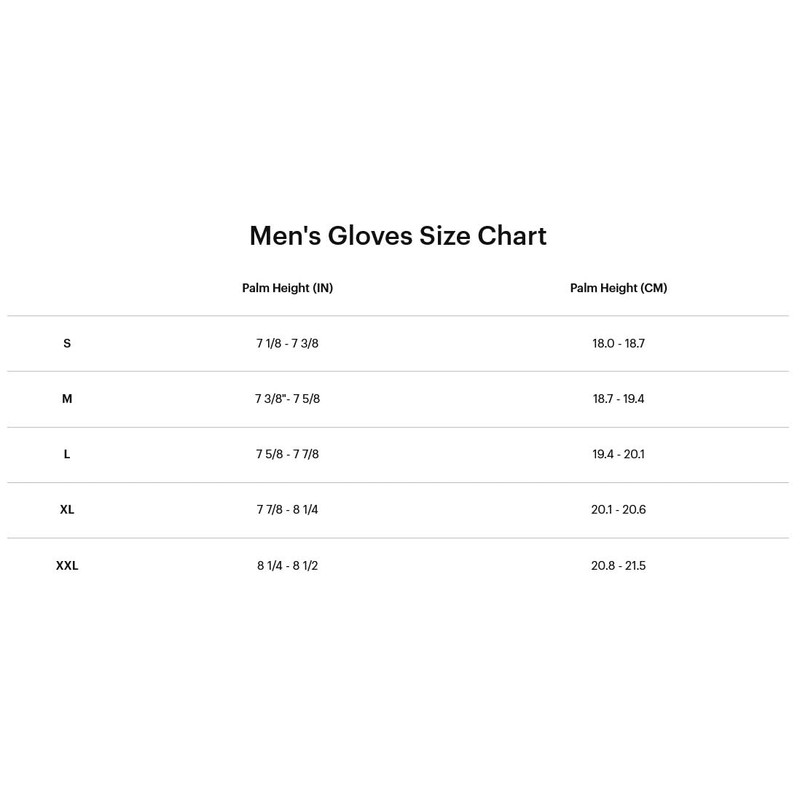Select the 7 3/8"- 7 5/8 inch value

pos(287,399)
